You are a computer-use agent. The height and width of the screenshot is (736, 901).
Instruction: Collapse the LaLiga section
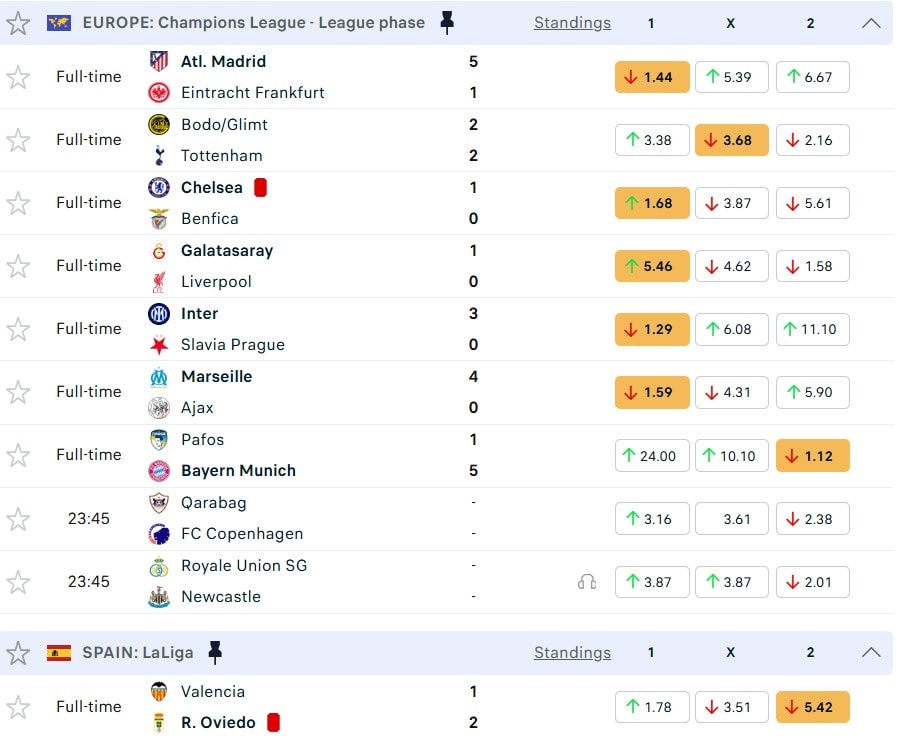coord(871,653)
